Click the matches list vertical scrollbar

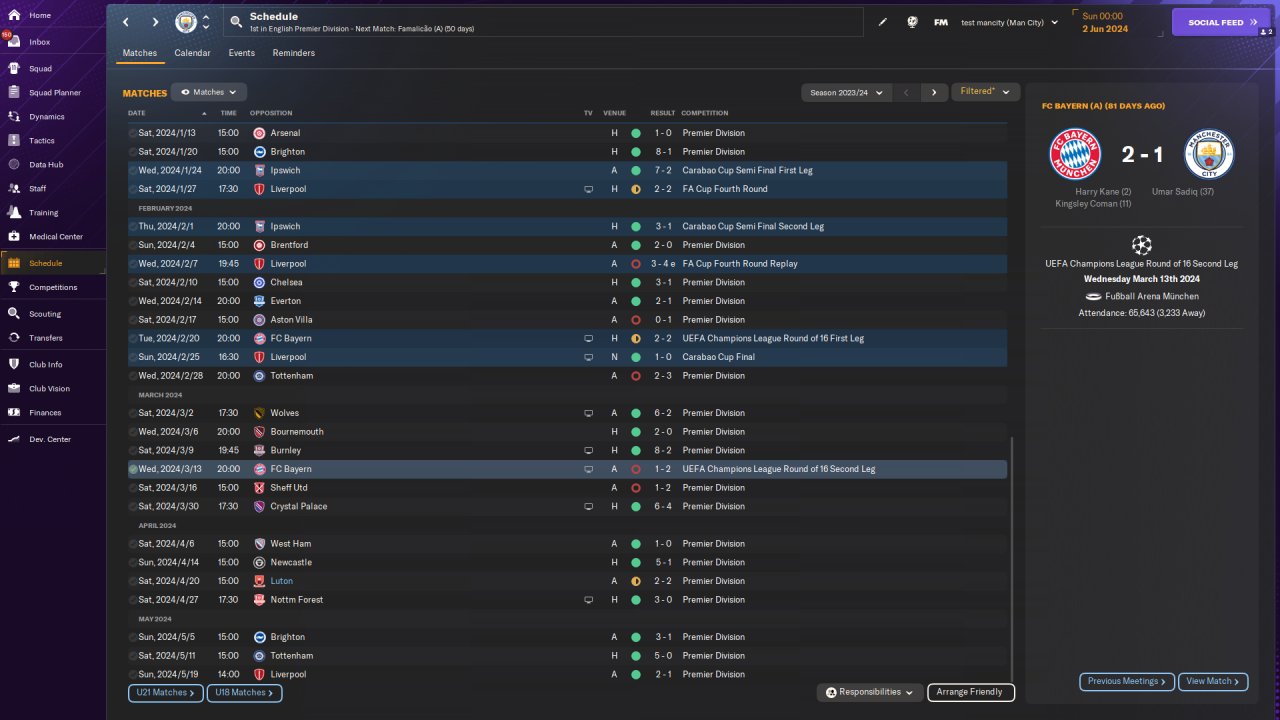[1012, 558]
